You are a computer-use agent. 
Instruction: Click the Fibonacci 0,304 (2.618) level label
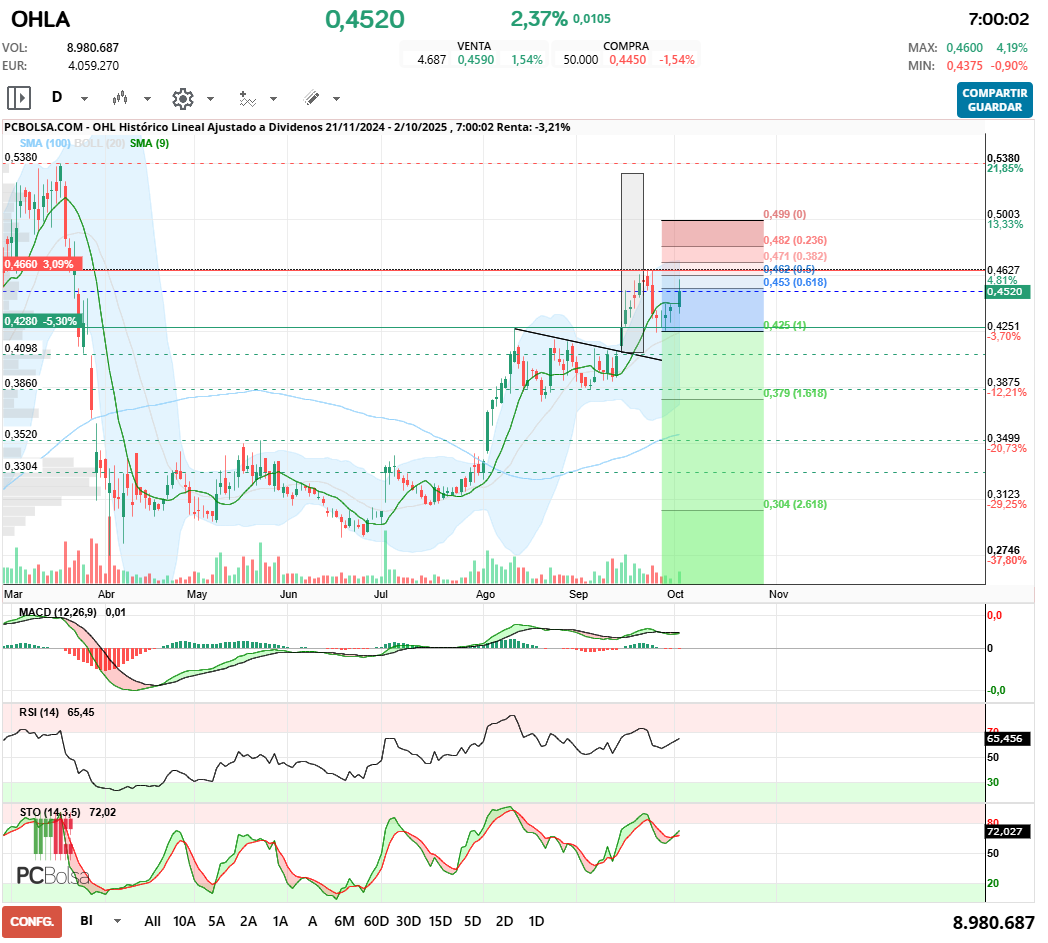pyautogui.click(x=795, y=504)
